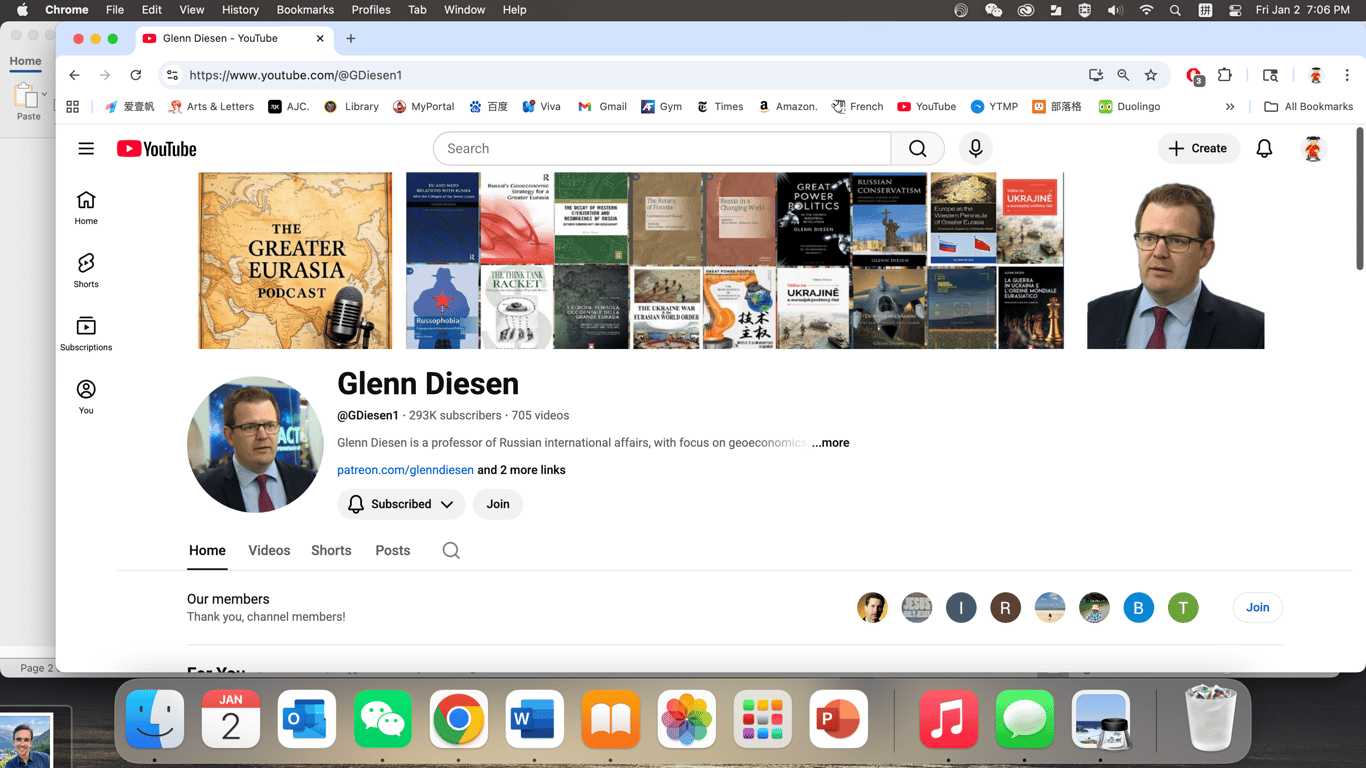
Task: Toggle the bookmark star for this page
Action: tap(1151, 75)
